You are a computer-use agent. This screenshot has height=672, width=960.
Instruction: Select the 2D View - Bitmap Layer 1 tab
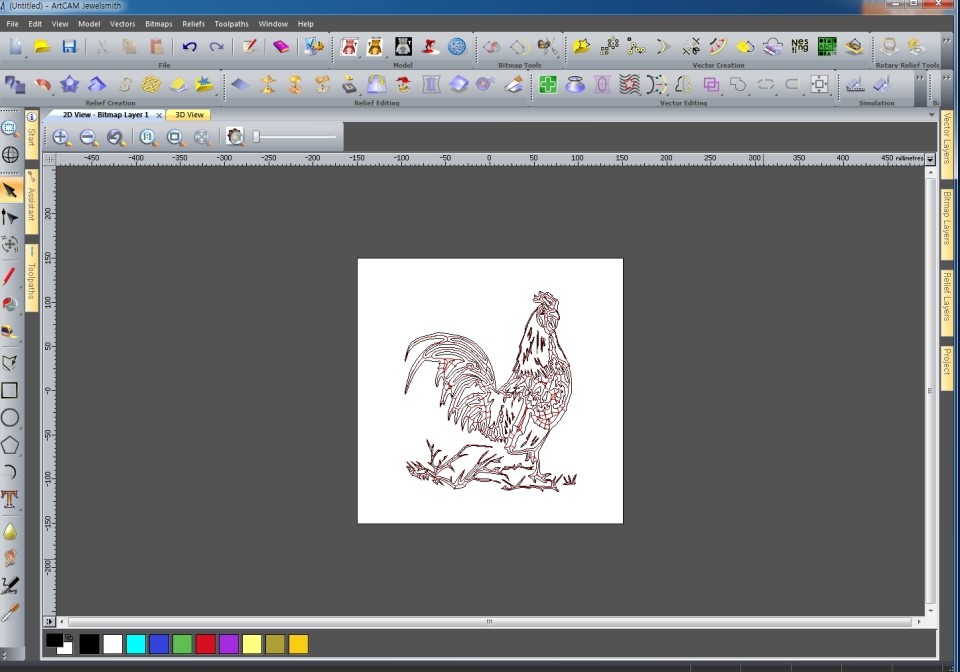(x=105, y=114)
